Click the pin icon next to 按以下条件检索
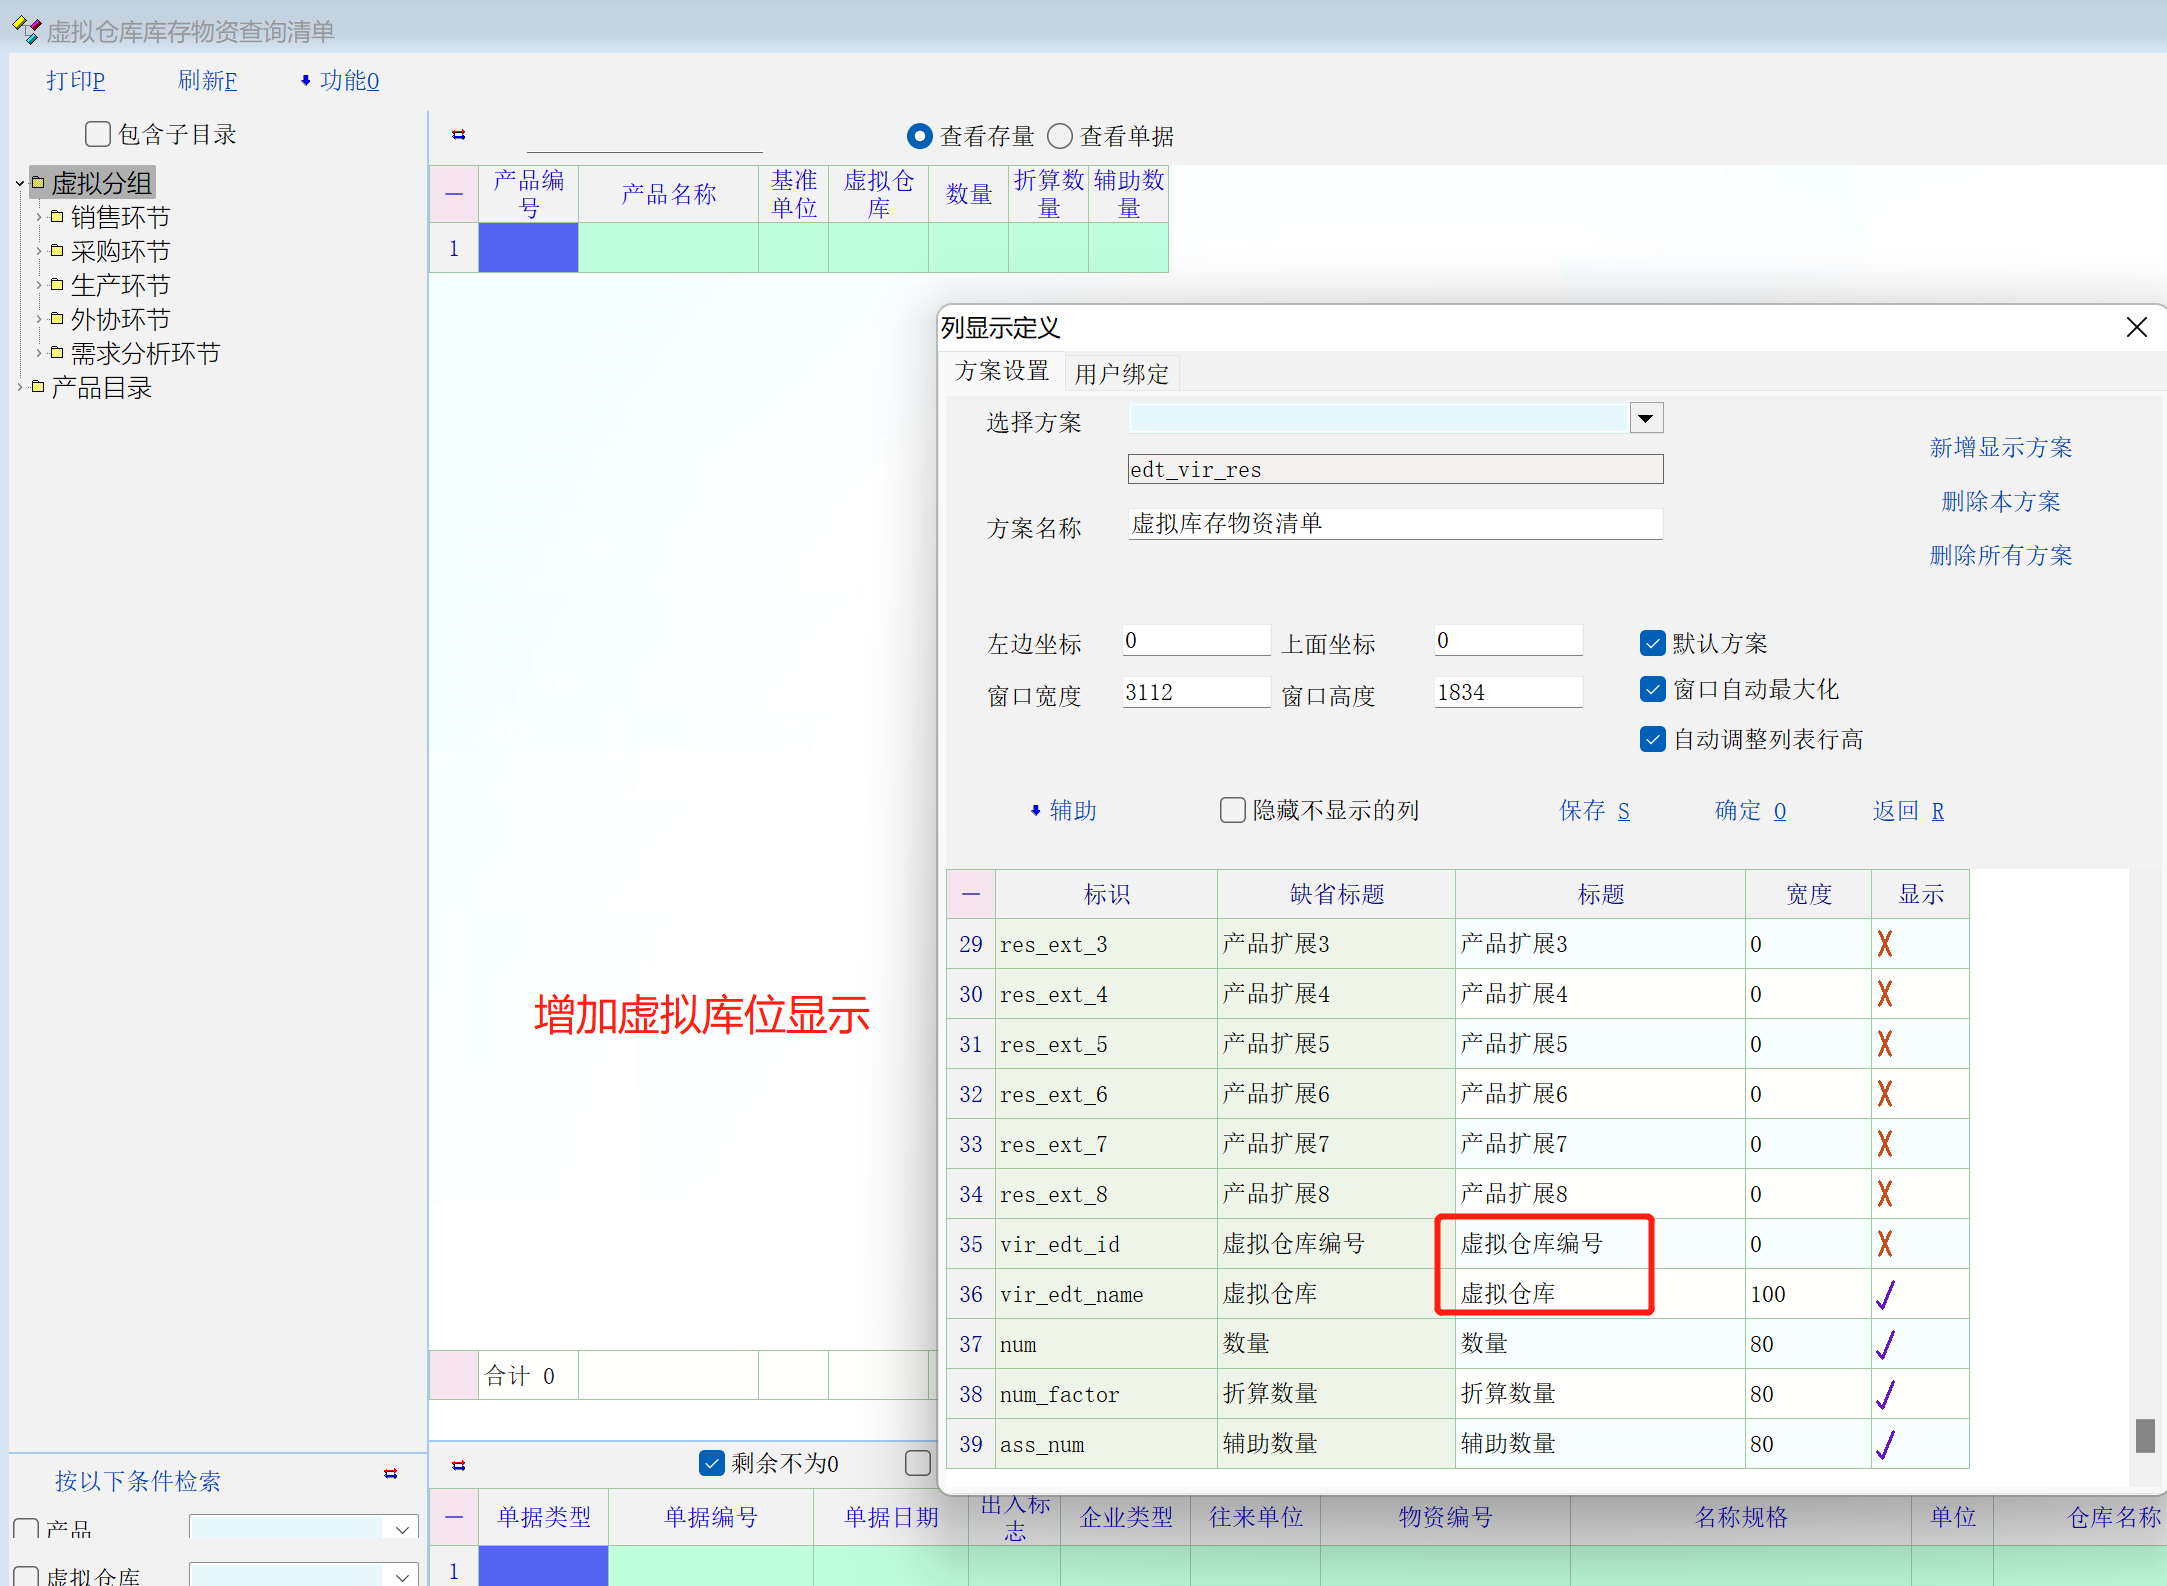The width and height of the screenshot is (2167, 1586). (390, 1474)
